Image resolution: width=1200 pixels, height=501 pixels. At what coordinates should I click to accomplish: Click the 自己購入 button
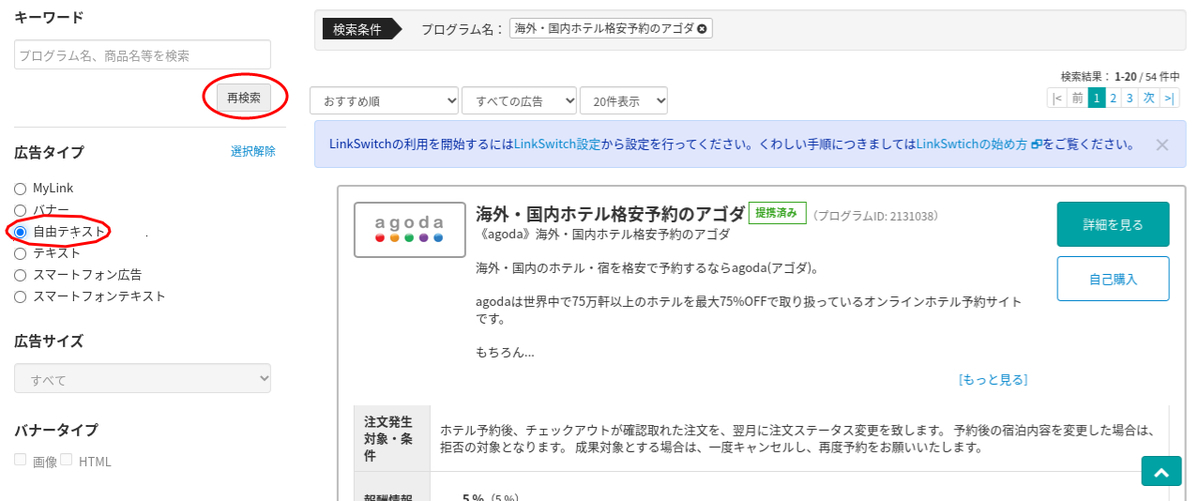coord(1113,279)
